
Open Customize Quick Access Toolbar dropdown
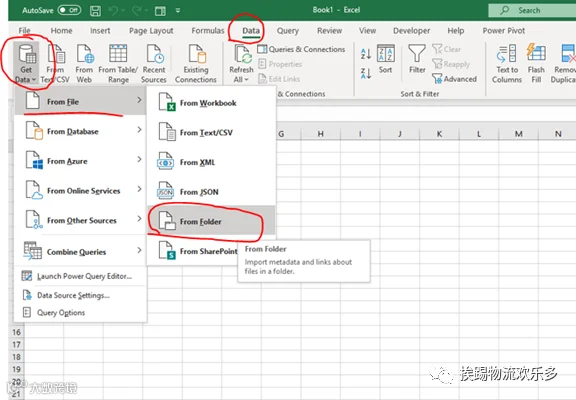click(178, 11)
